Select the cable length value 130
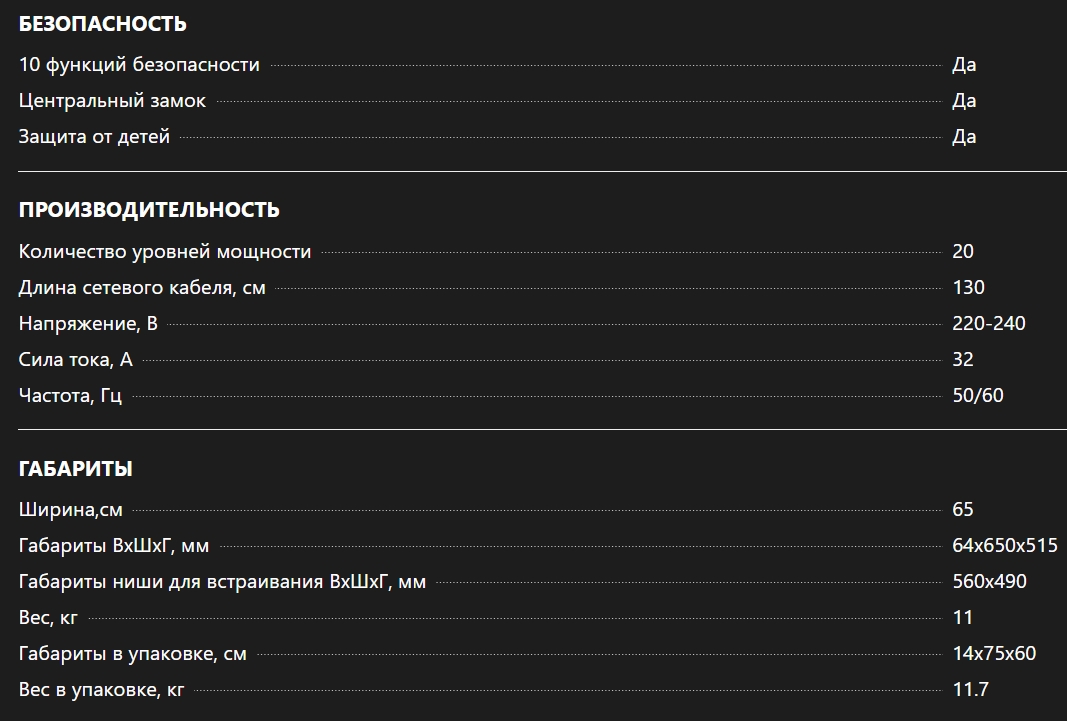 click(968, 288)
